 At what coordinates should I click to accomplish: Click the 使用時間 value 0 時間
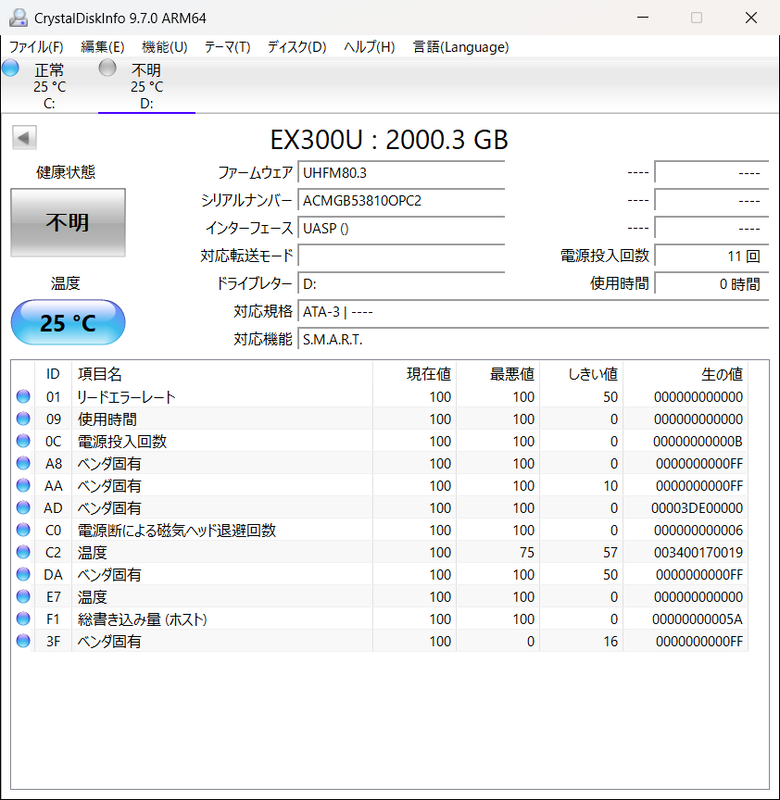pyautogui.click(x=712, y=284)
